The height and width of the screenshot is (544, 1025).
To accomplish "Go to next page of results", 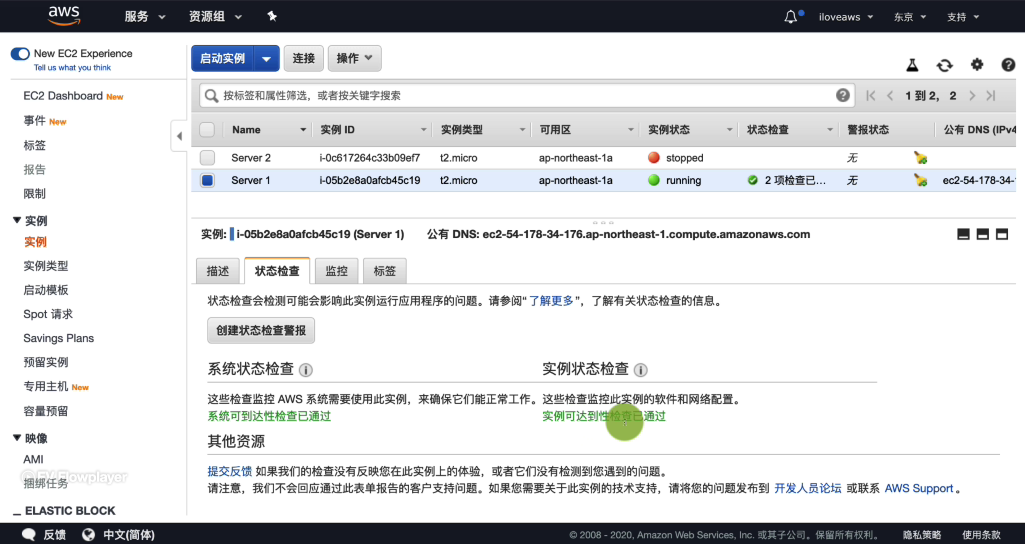I will [x=972, y=95].
